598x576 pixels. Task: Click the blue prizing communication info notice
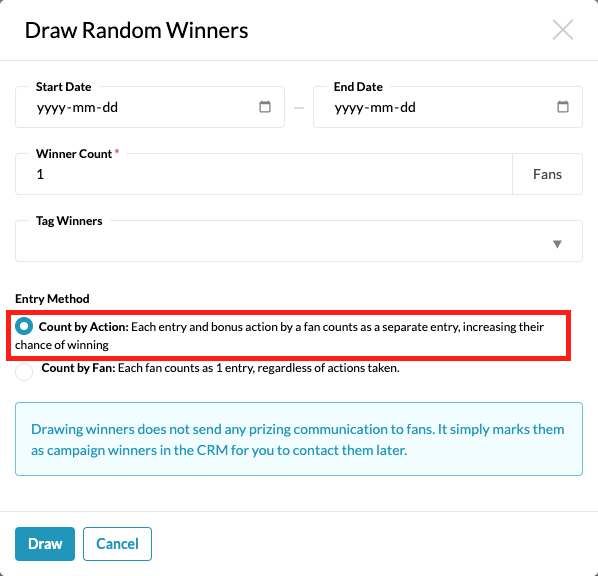pos(299,439)
